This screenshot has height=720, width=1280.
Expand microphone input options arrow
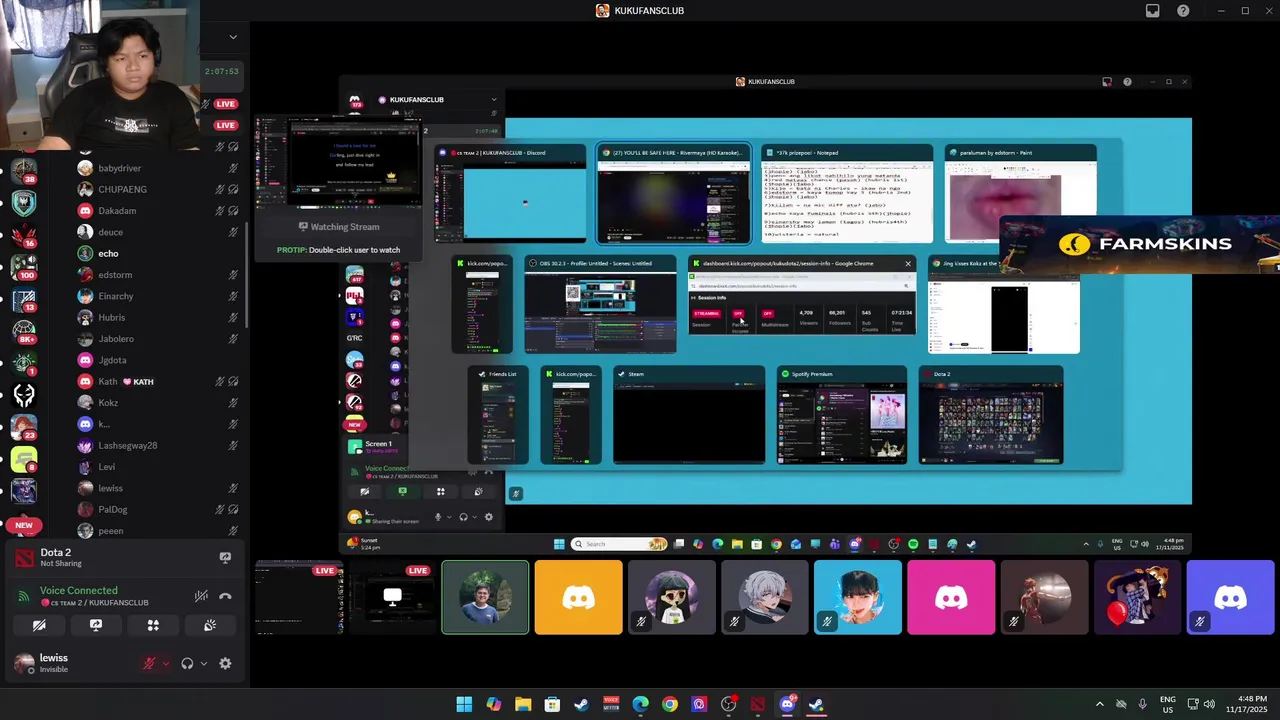166,663
